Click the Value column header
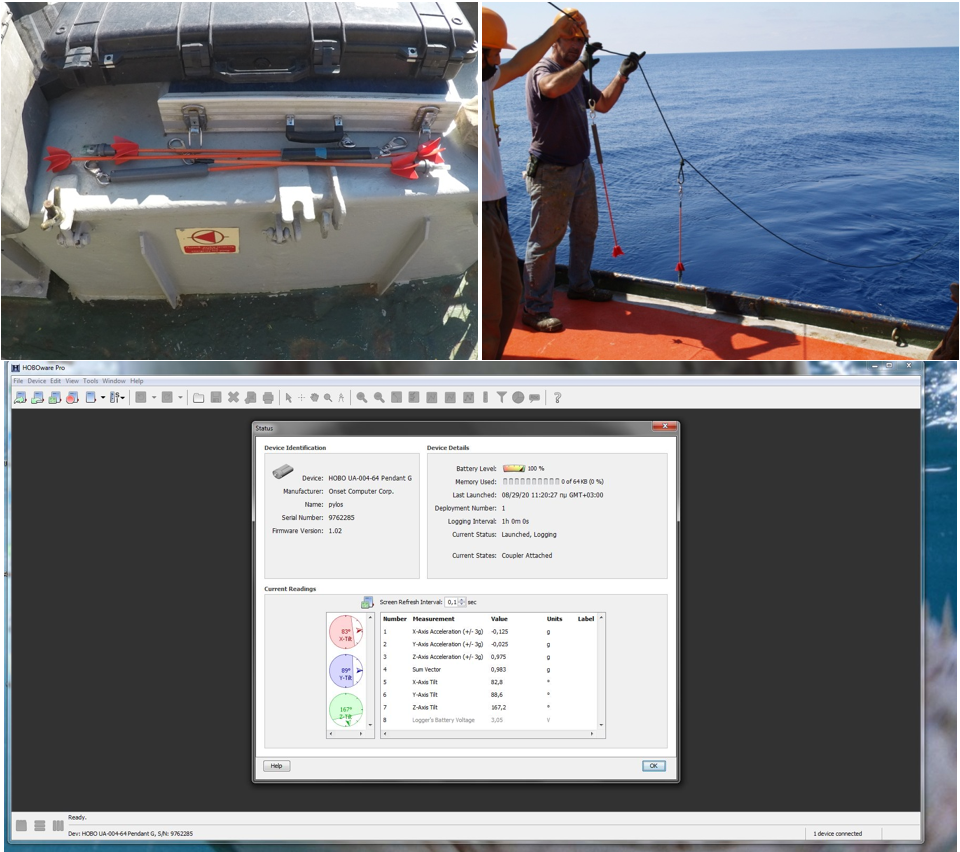The height and width of the screenshot is (852, 960). pos(499,619)
